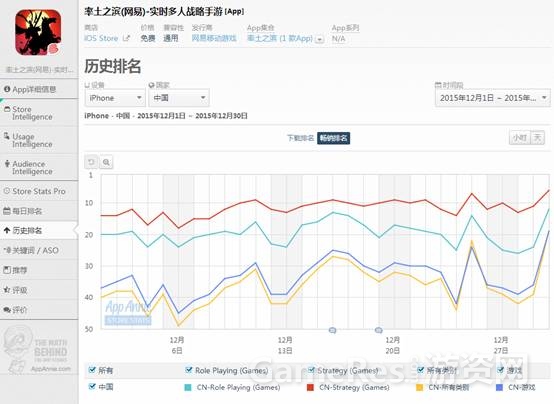Screen dimensions: 554x404
Task: Open the game app icon thumbnail
Action: point(38,33)
